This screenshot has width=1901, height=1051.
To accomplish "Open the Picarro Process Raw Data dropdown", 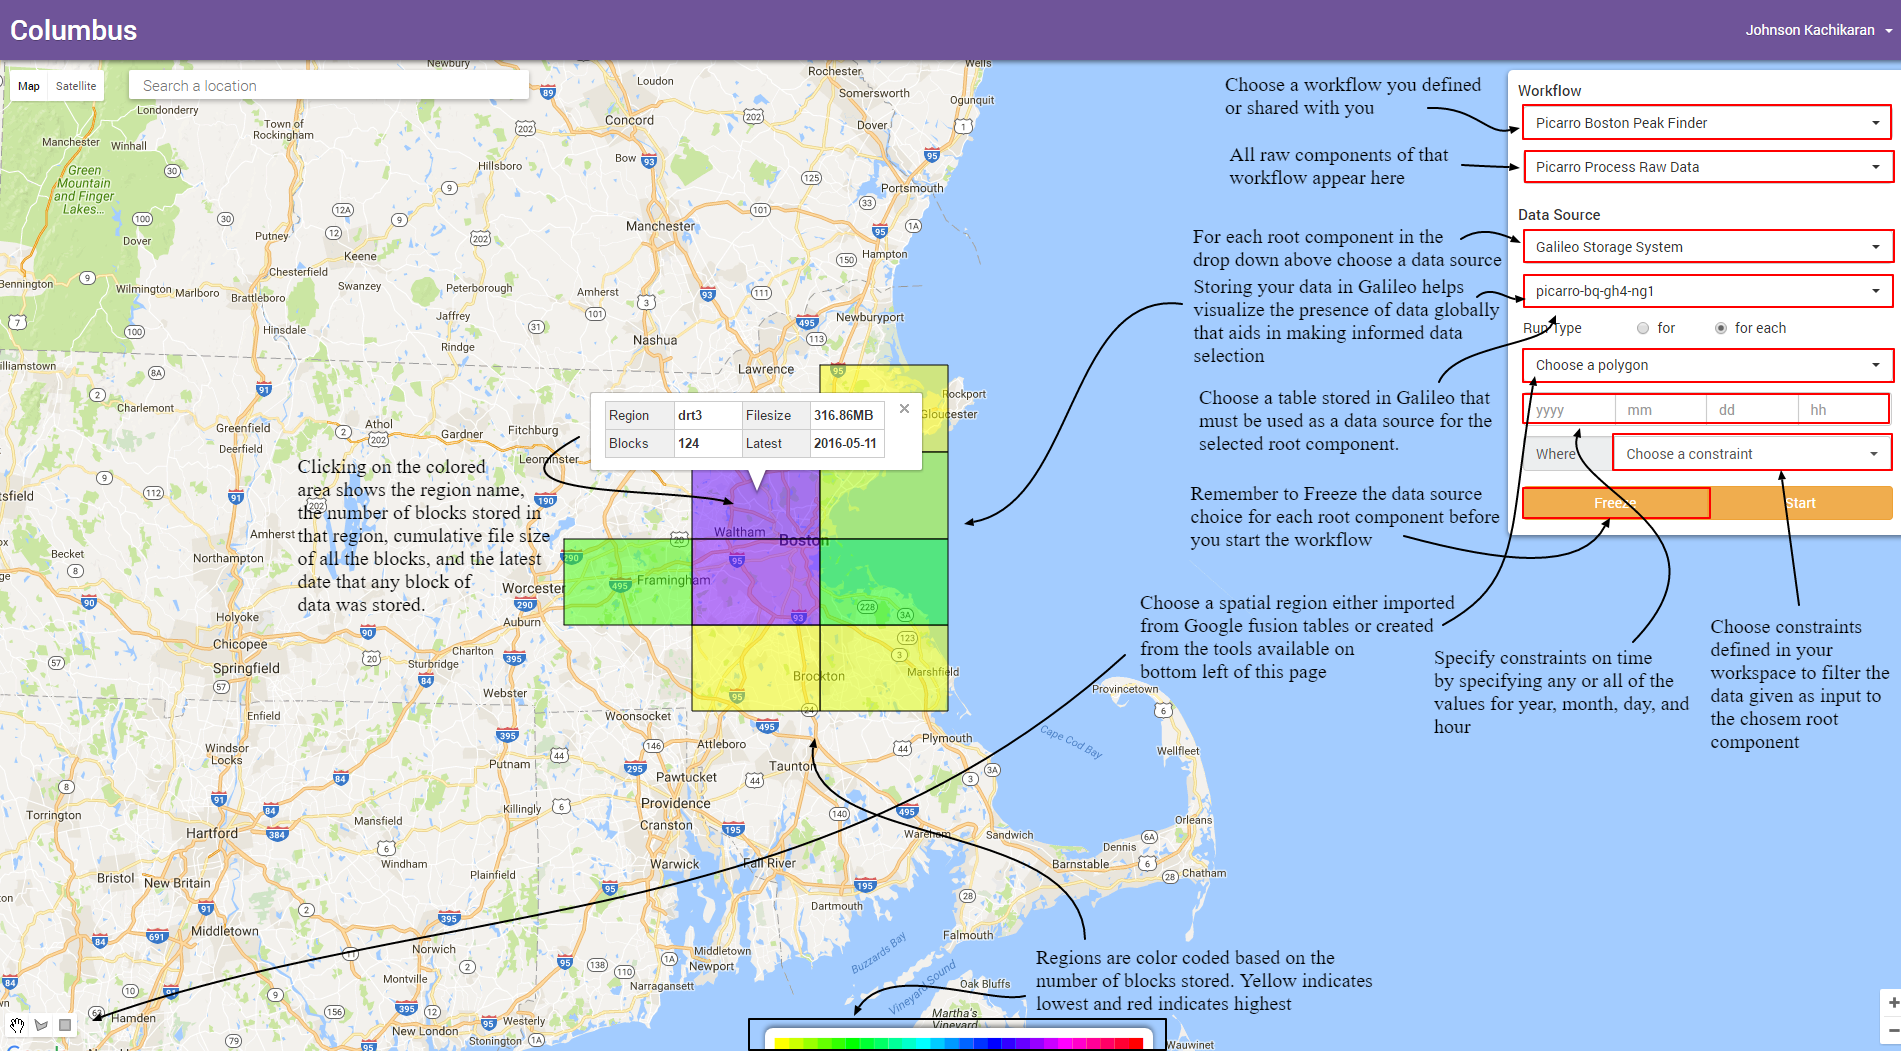I will [1707, 167].
